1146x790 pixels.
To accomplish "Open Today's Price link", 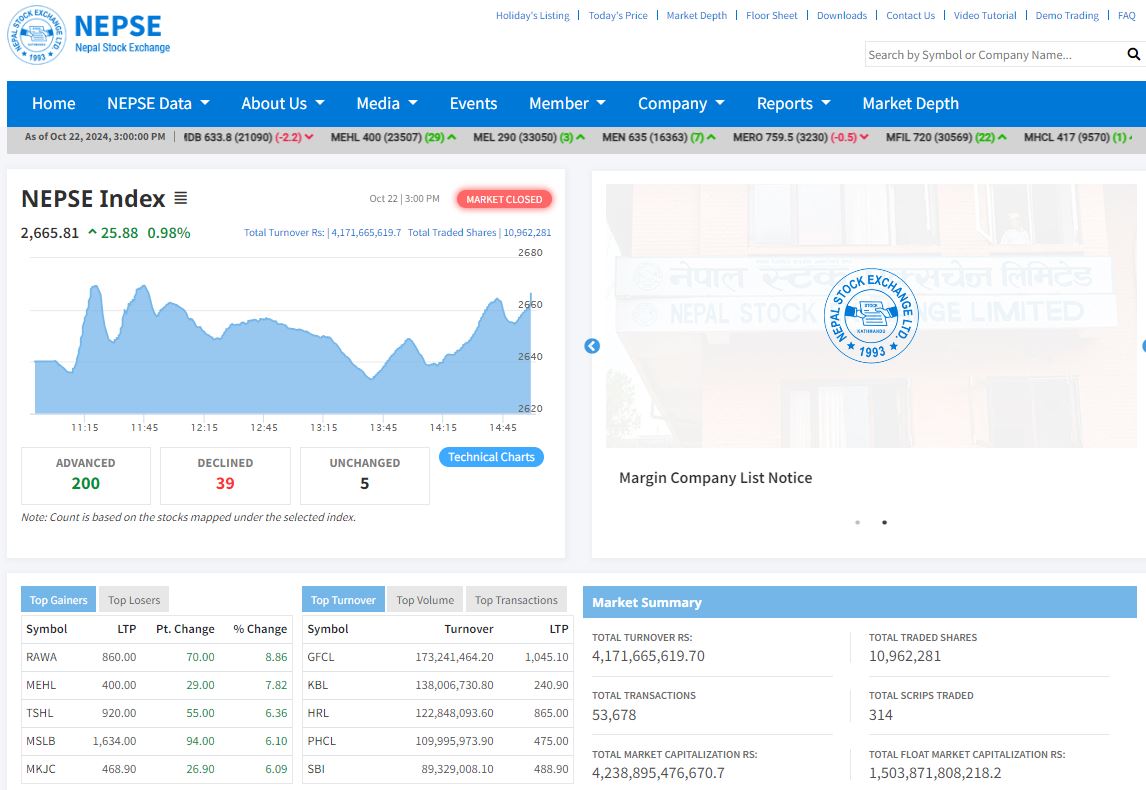I will pos(618,15).
